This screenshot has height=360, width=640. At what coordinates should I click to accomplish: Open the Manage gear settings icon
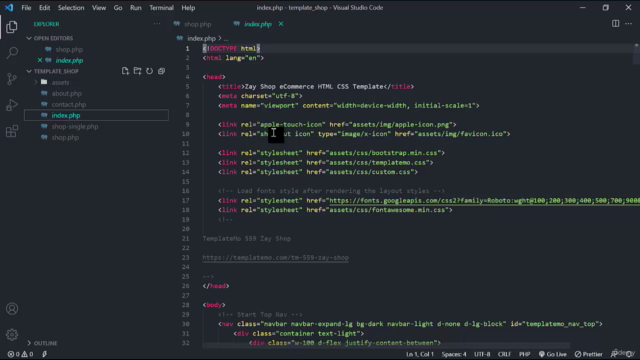[12, 335]
